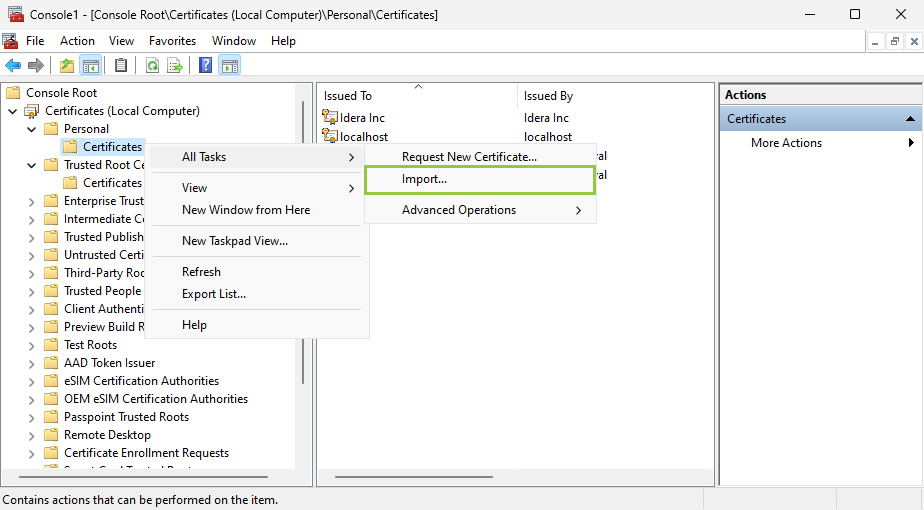Image resolution: width=924 pixels, height=510 pixels.
Task: Click the AAD Token Issuer folder icon
Action: 51,363
